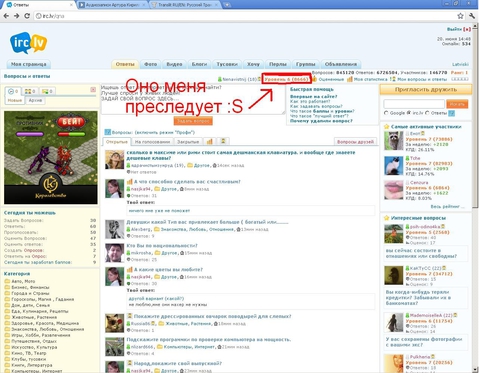The height and width of the screenshot is (373, 479).
Task: Click the cat avatar of user Tche
Action: 393,166
